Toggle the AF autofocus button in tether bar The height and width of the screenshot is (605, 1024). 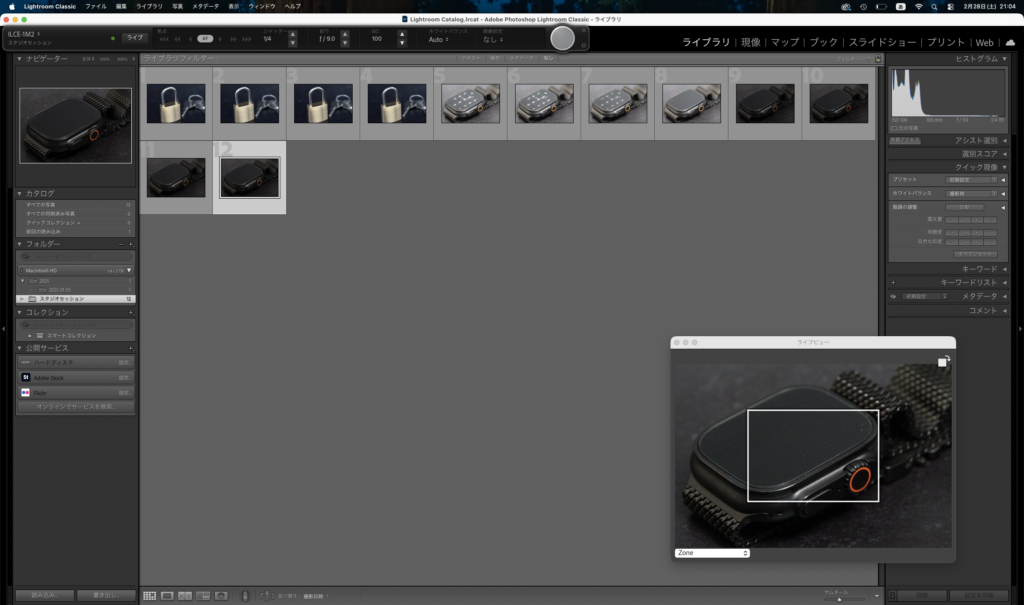pos(205,38)
